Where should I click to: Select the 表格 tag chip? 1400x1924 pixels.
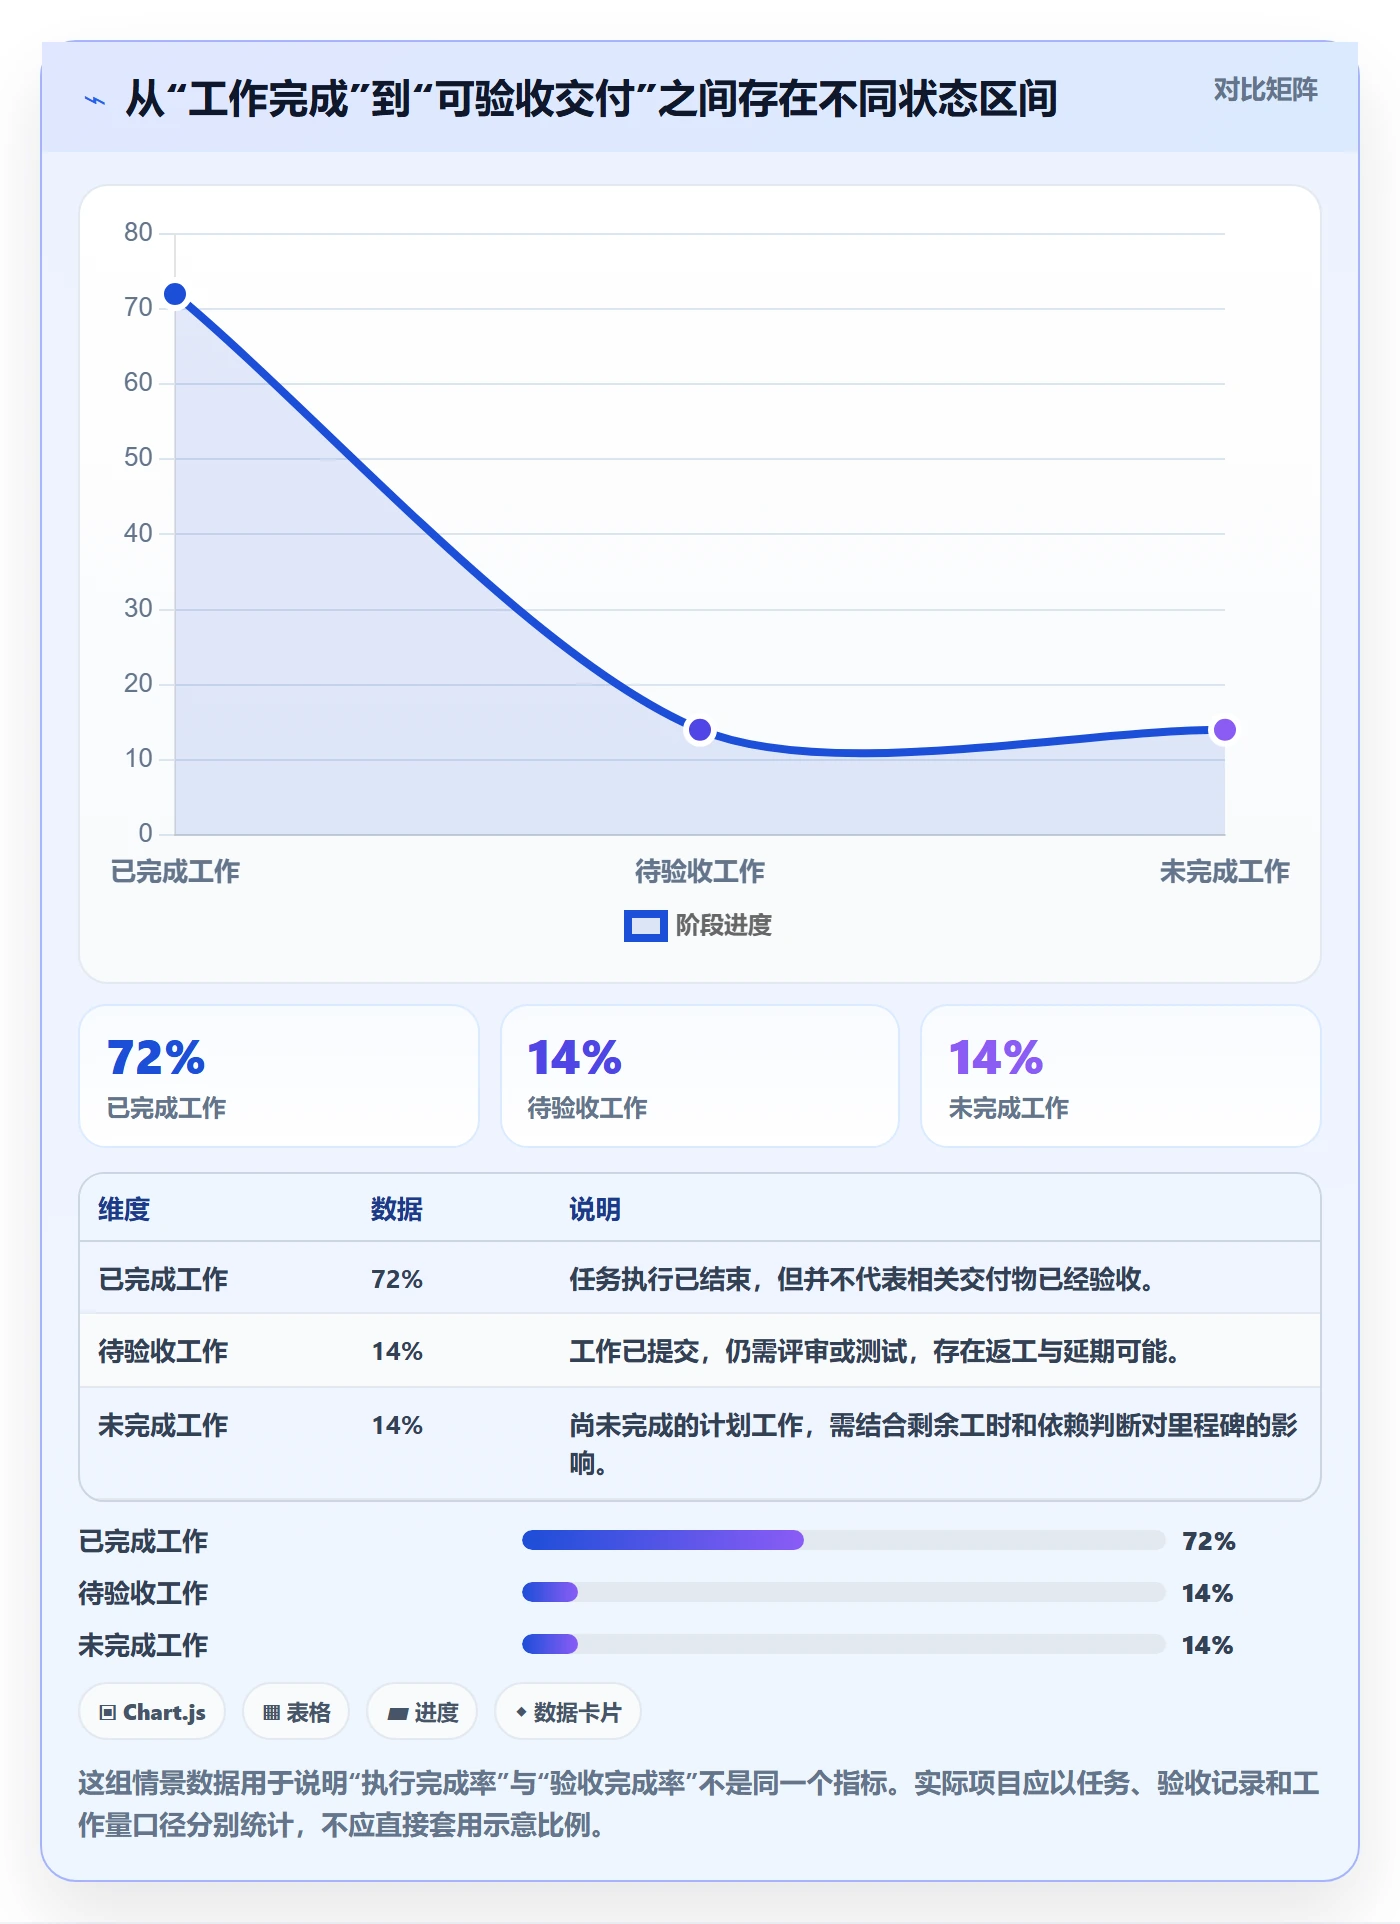click(x=296, y=1712)
